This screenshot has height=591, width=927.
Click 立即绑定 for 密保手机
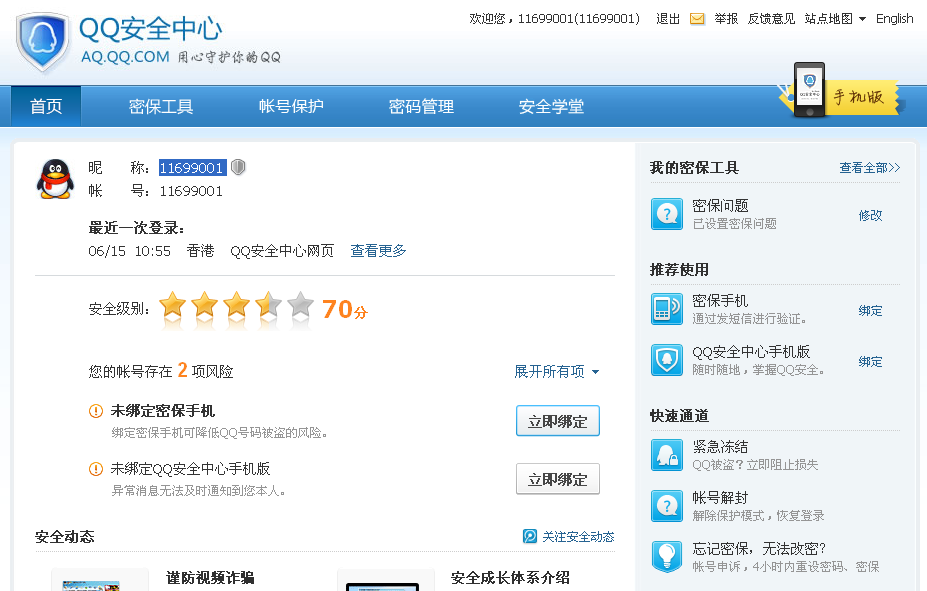pyautogui.click(x=558, y=421)
